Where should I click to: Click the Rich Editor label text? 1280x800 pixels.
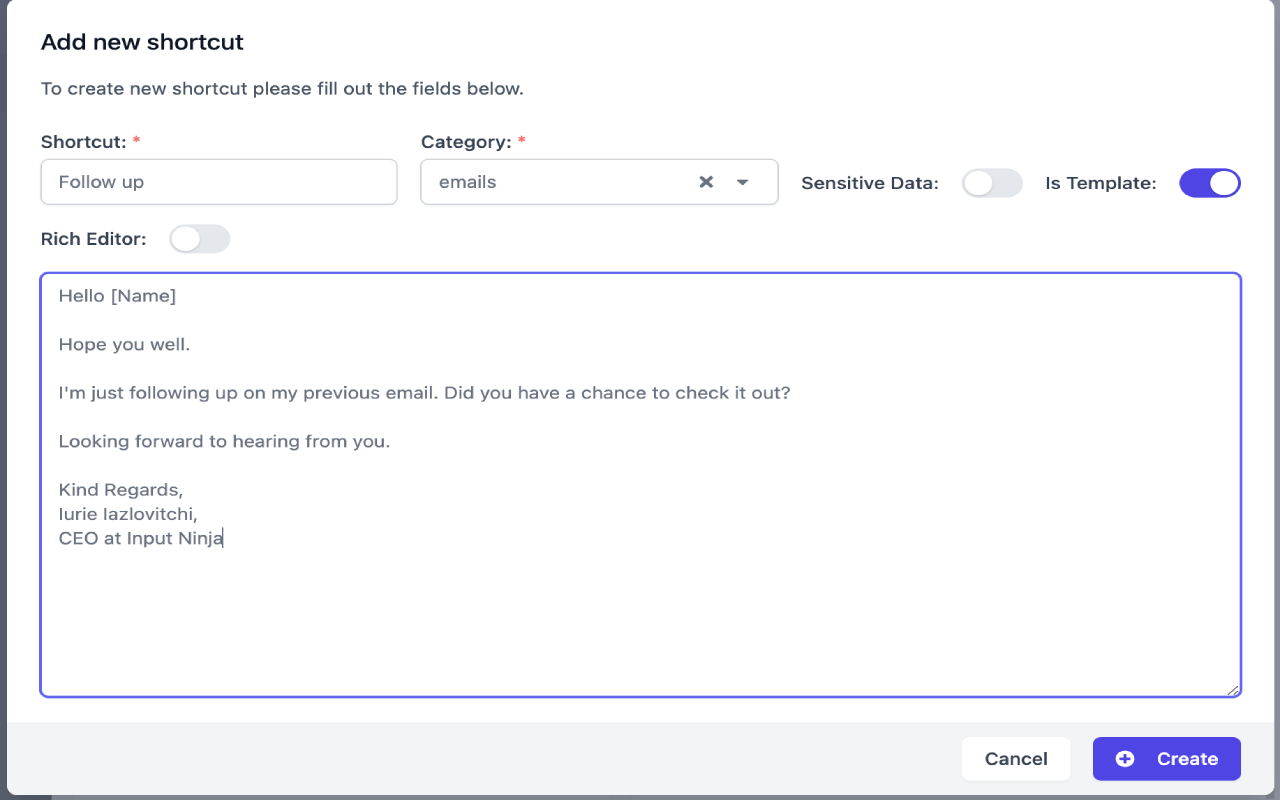pos(94,239)
